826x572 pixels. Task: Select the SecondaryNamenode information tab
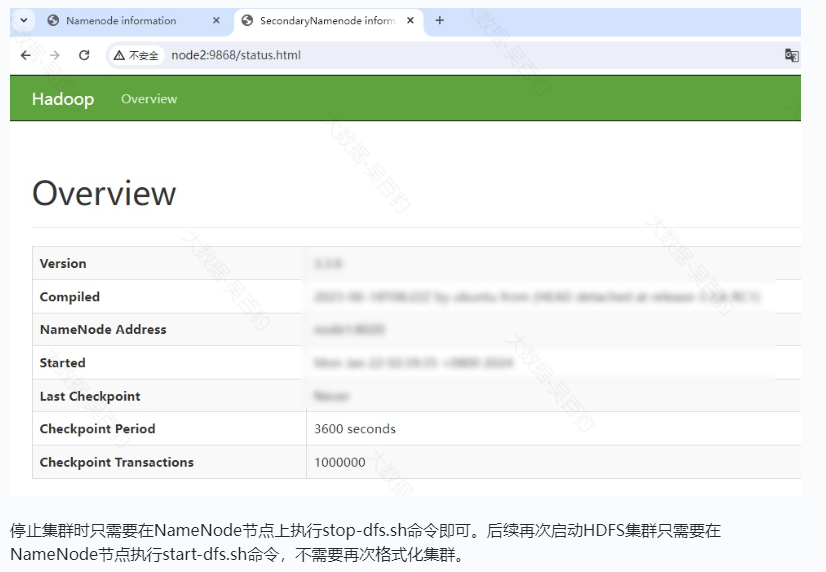pos(327,21)
